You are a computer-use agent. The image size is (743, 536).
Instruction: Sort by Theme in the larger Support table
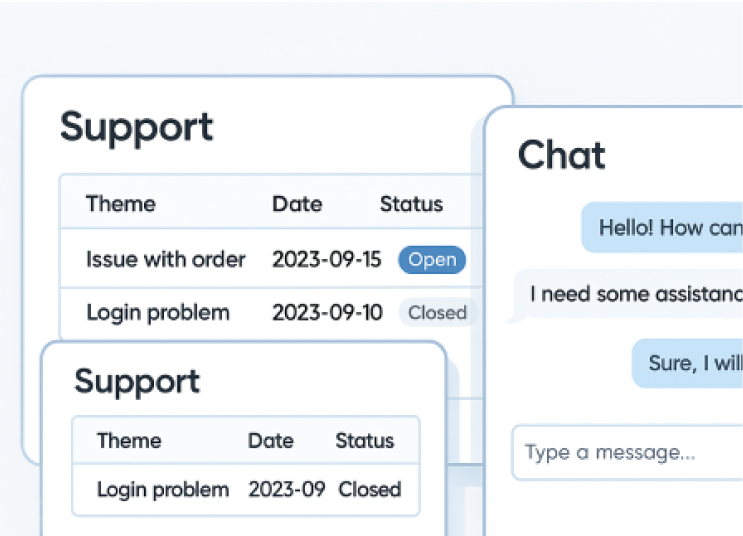[121, 204]
